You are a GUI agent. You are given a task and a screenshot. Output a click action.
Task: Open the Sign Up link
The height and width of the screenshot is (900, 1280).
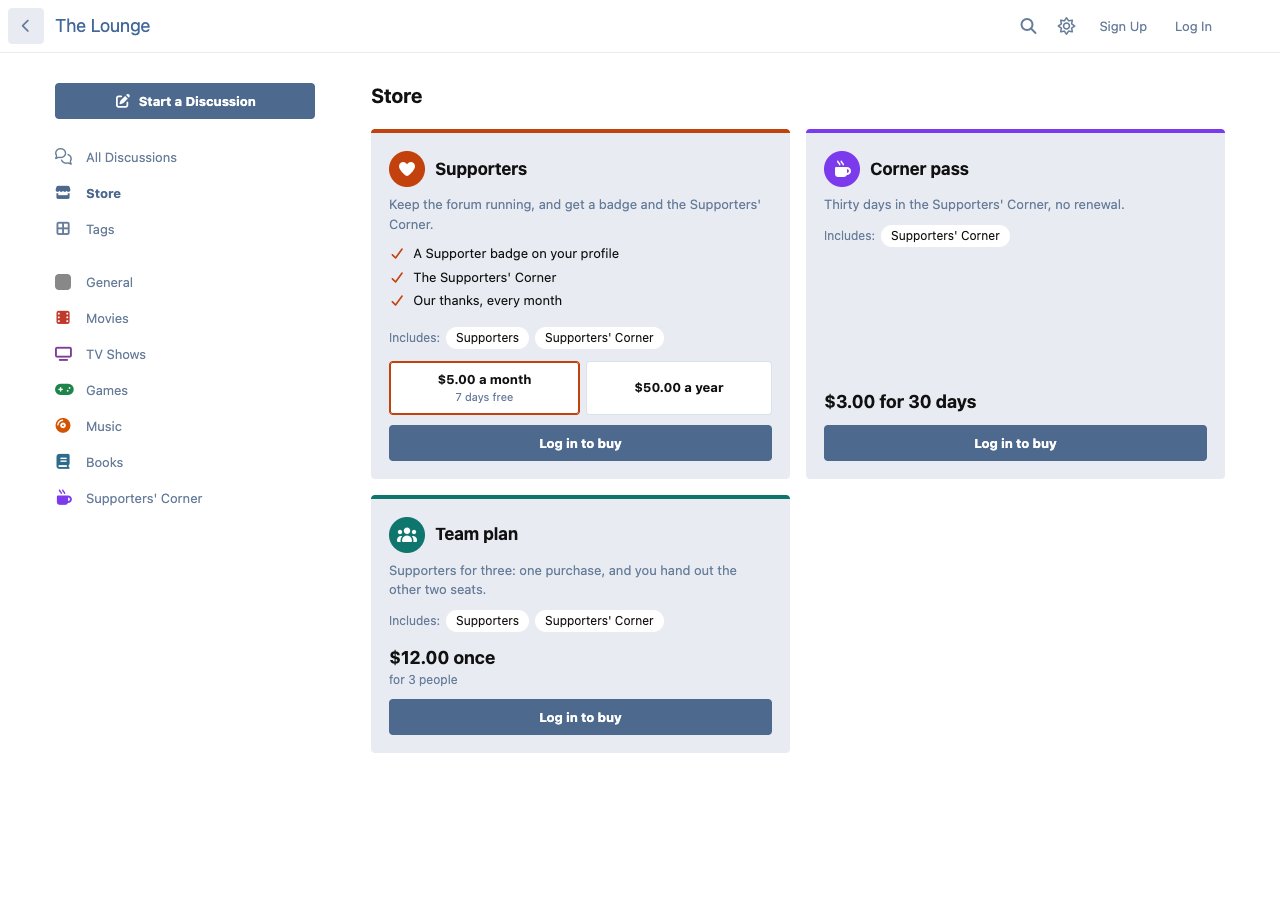[x=1123, y=26]
